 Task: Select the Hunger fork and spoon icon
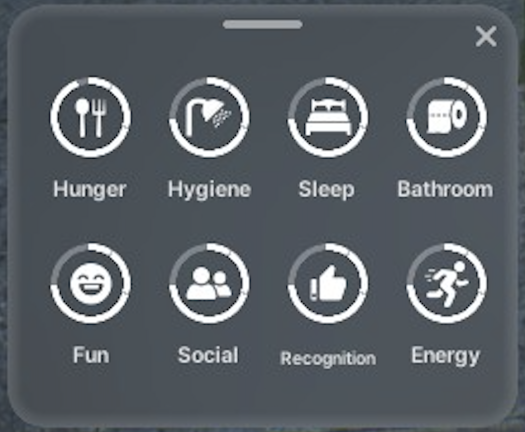coord(90,118)
